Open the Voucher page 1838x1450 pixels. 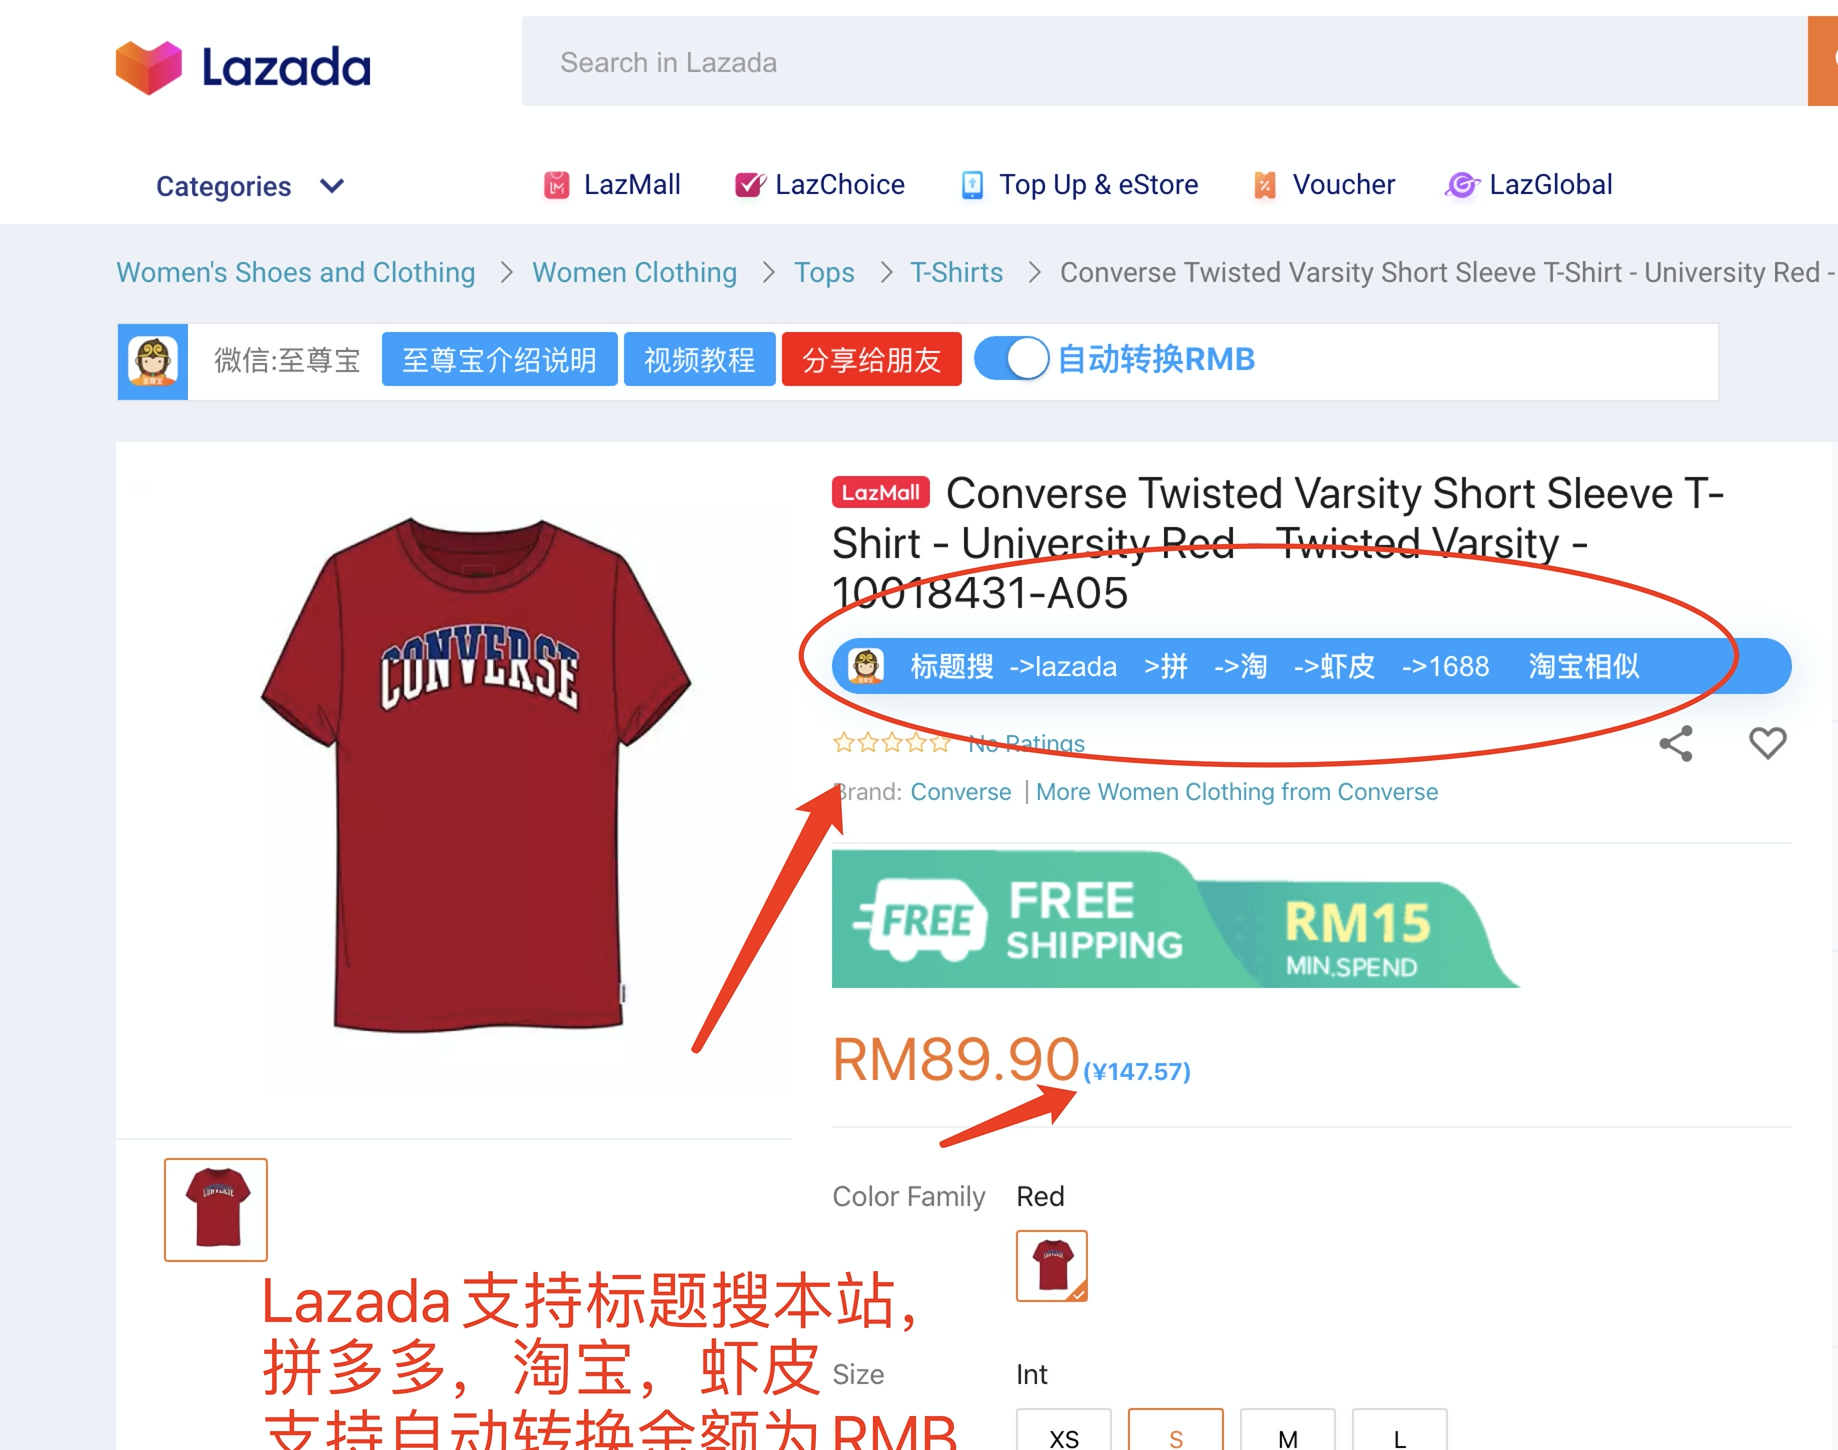[x=1322, y=185]
